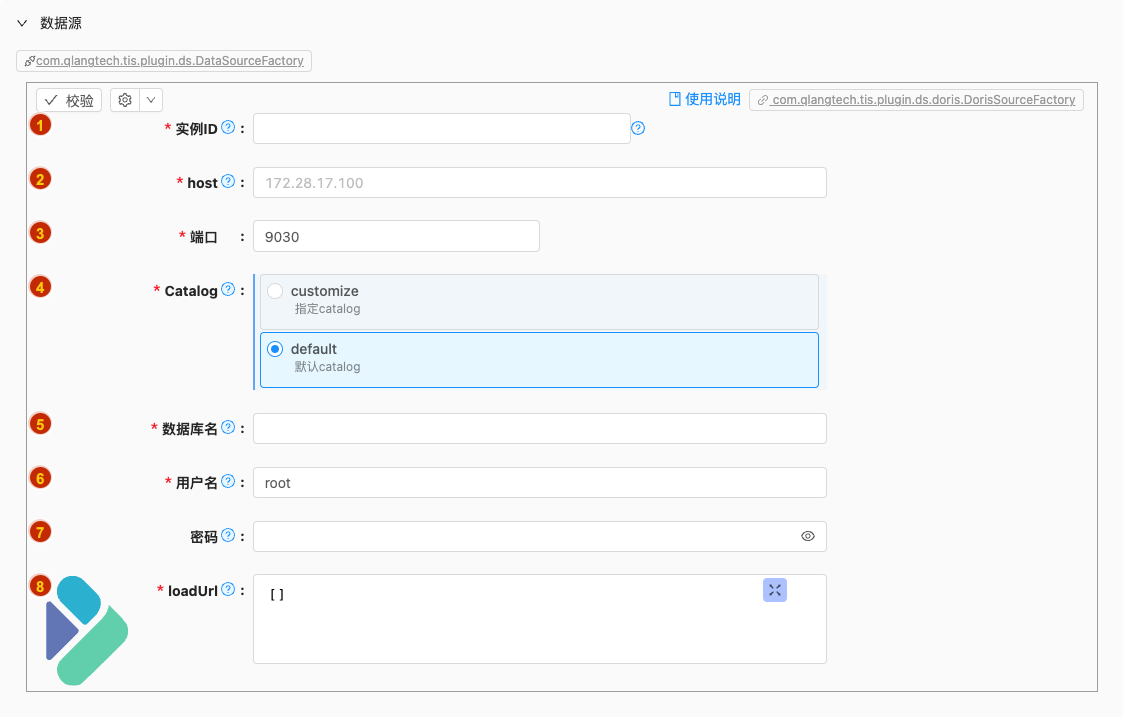Expand the loadUrl editor fullscreen

pos(775,590)
